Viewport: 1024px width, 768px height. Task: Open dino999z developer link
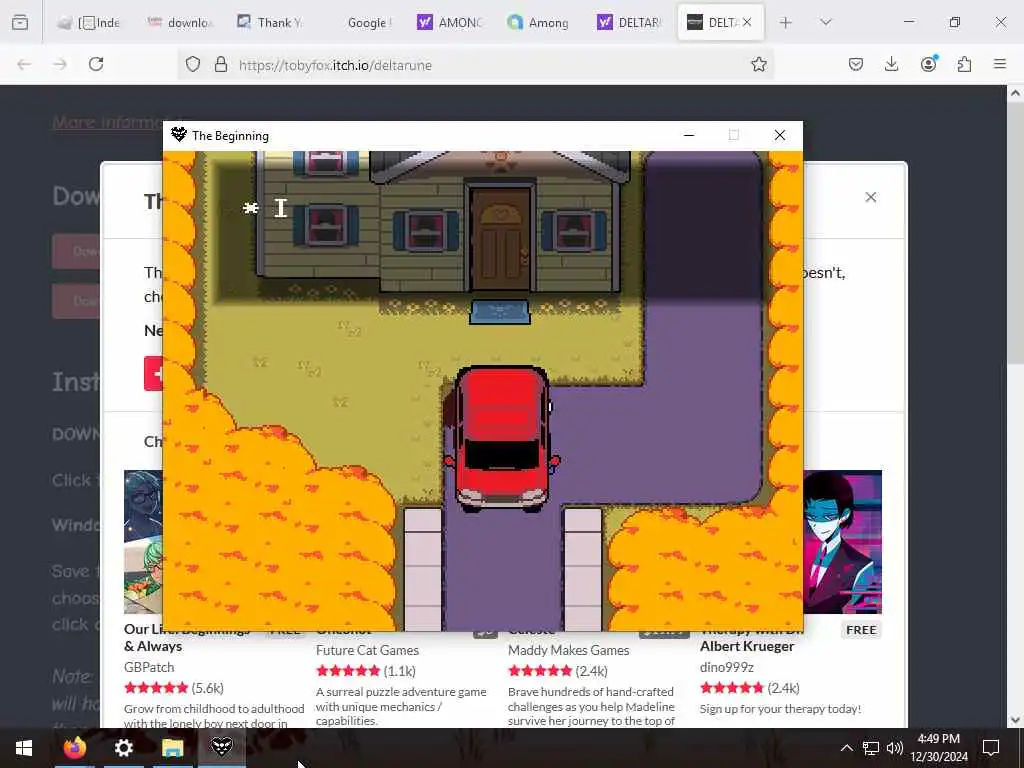coord(727,667)
